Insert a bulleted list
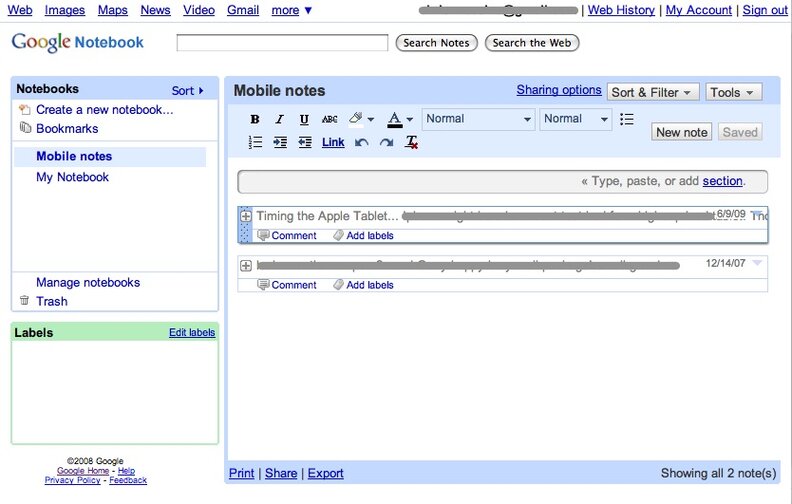The height and width of the screenshot is (504, 792). (x=627, y=119)
